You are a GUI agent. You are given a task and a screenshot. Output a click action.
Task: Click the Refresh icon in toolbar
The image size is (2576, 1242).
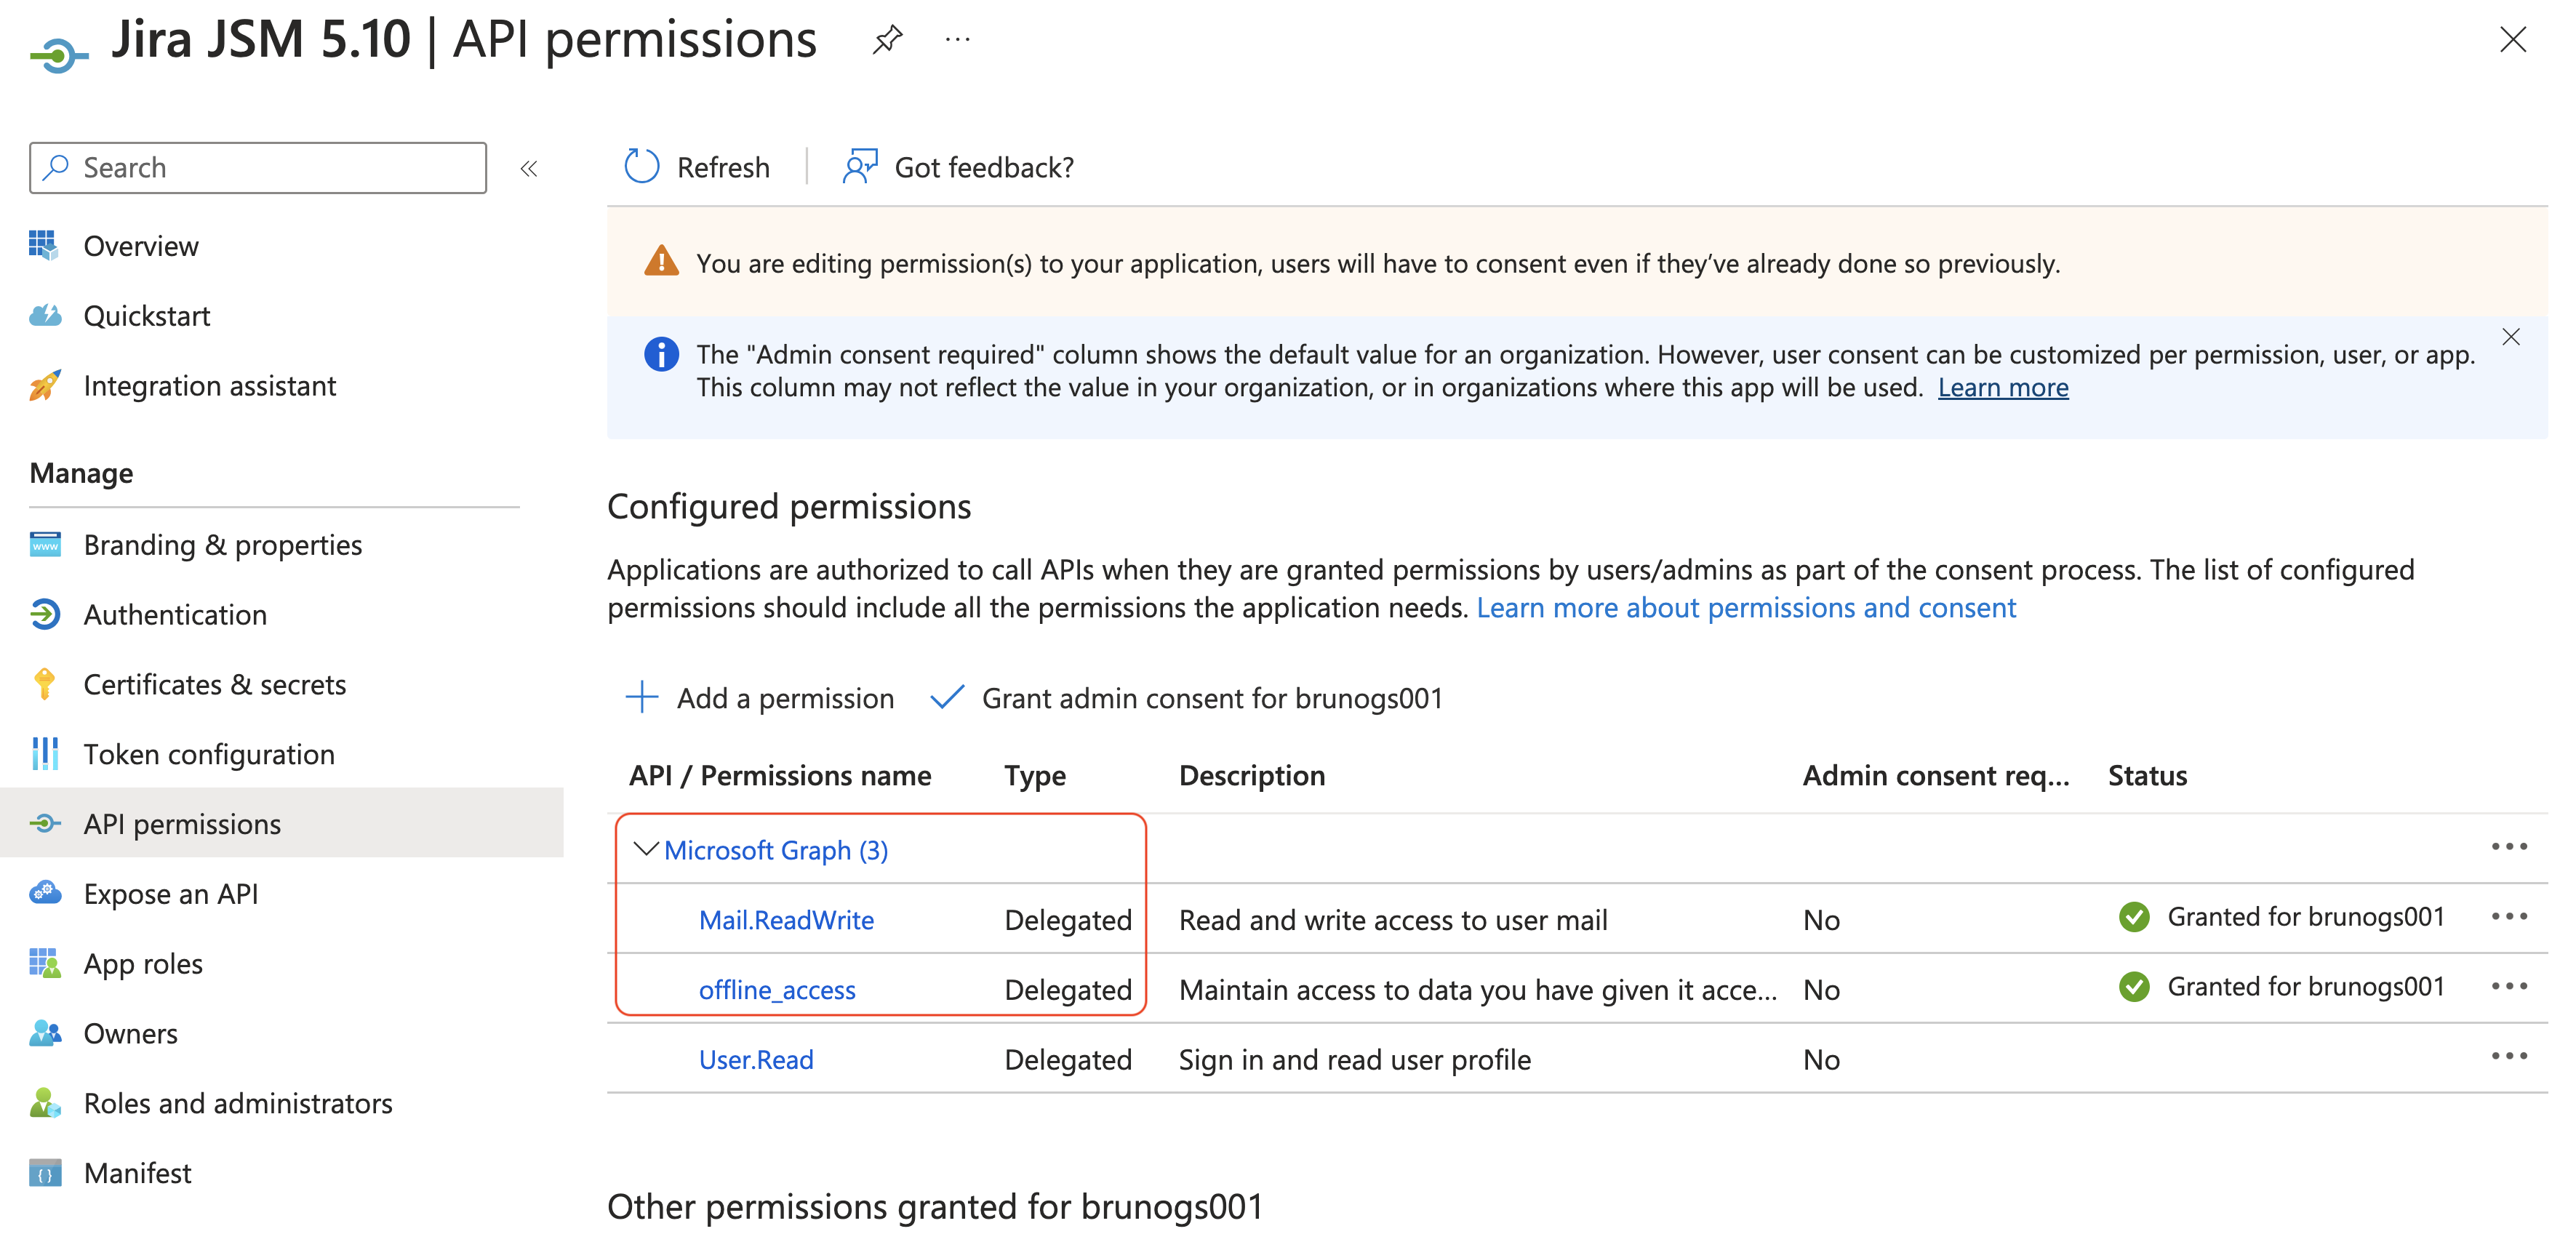[x=642, y=167]
